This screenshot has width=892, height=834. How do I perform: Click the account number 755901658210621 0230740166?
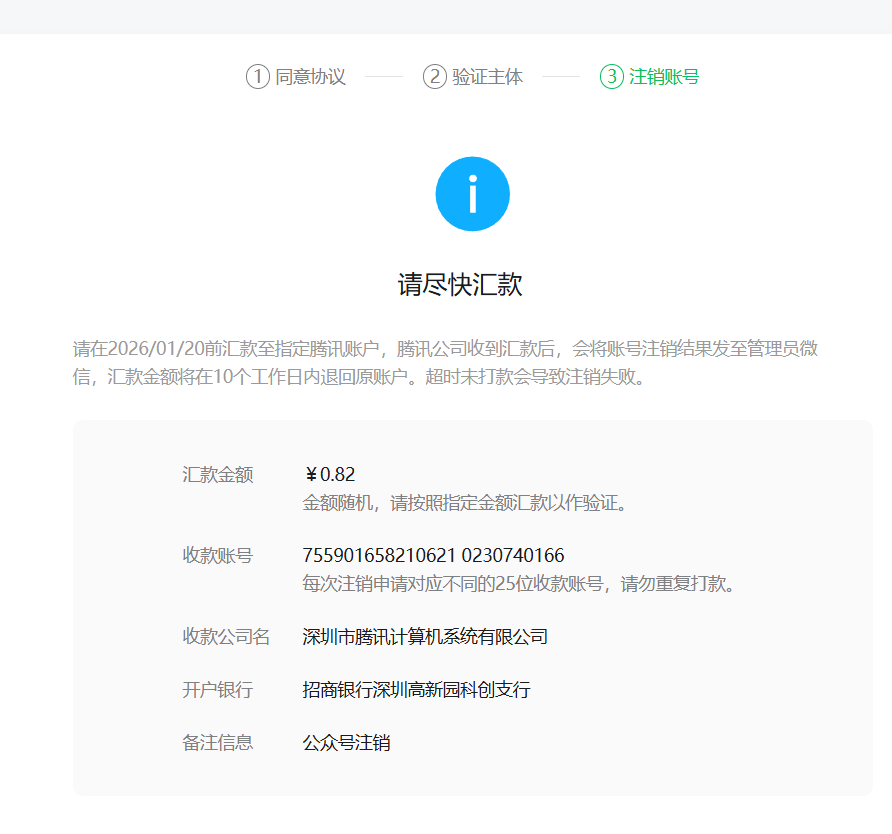[433, 555]
